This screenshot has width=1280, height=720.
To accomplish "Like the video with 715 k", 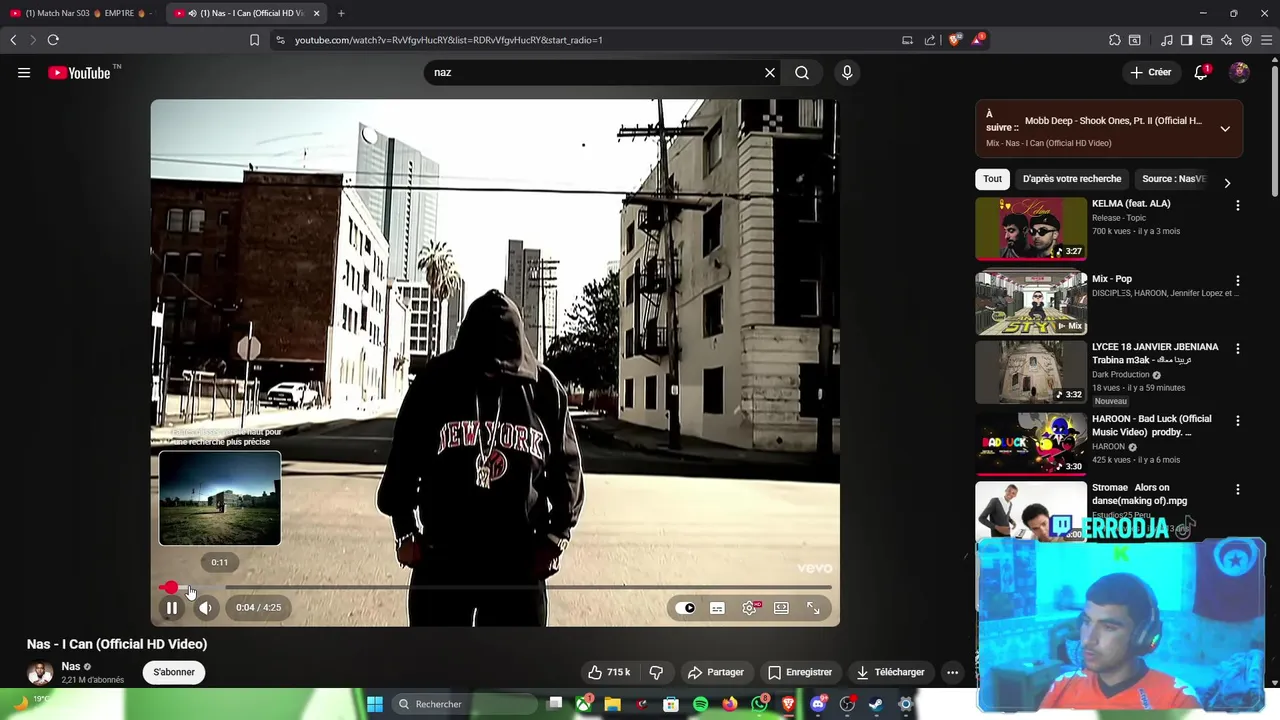I will pyautogui.click(x=608, y=673).
